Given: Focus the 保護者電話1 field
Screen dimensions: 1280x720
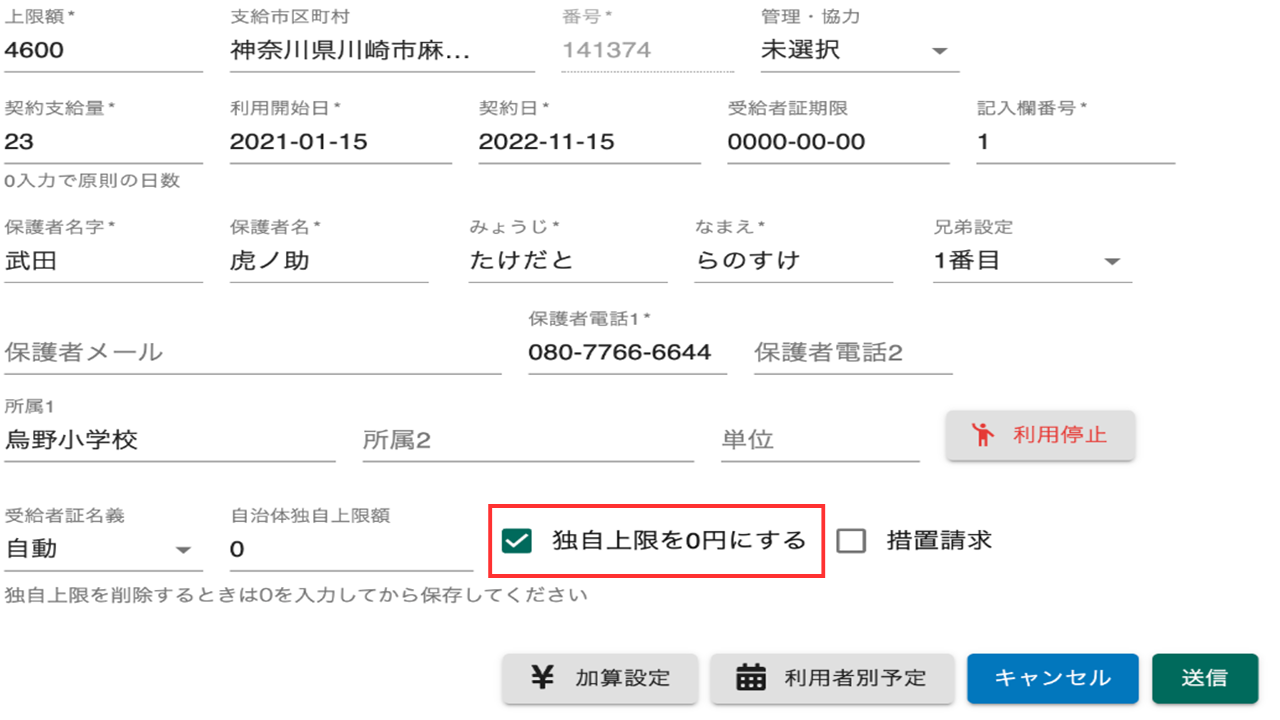Looking at the screenshot, I should (626, 352).
